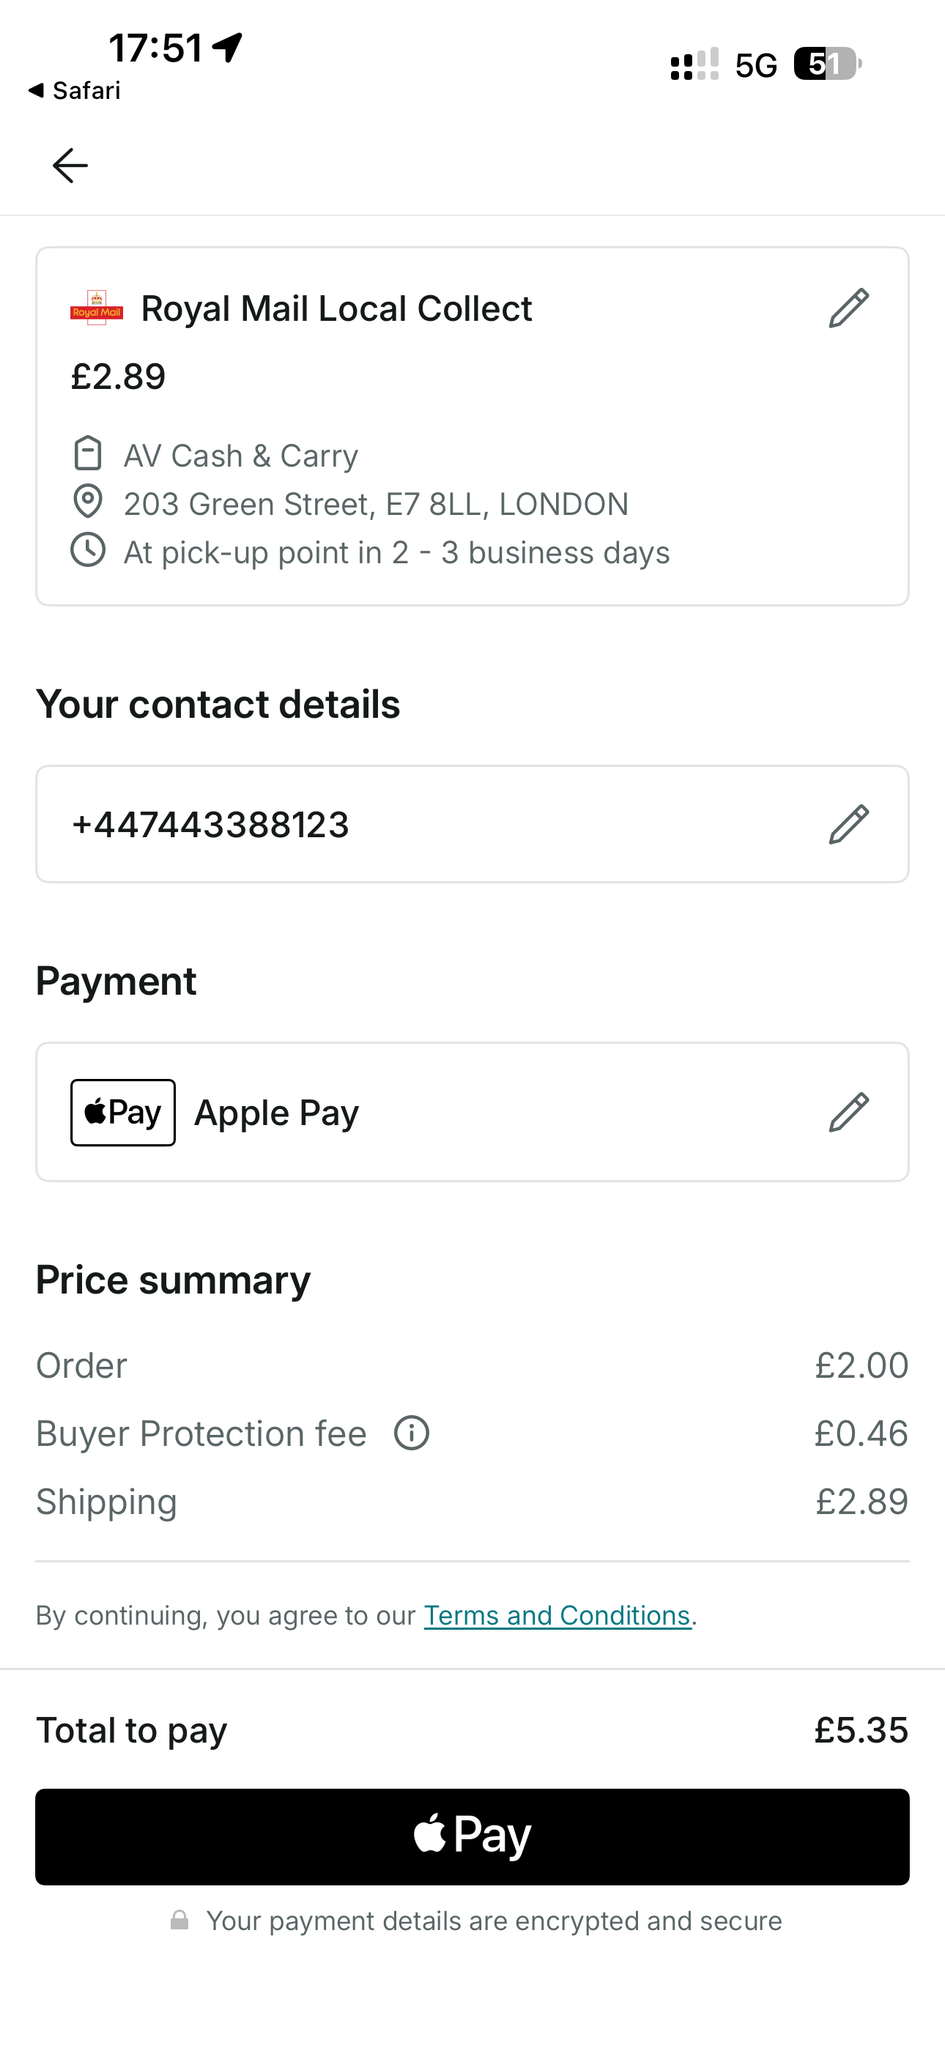Screen dimensions: 945x2048
Task: Open Buyer Protection fee info icon
Action: pos(411,1433)
